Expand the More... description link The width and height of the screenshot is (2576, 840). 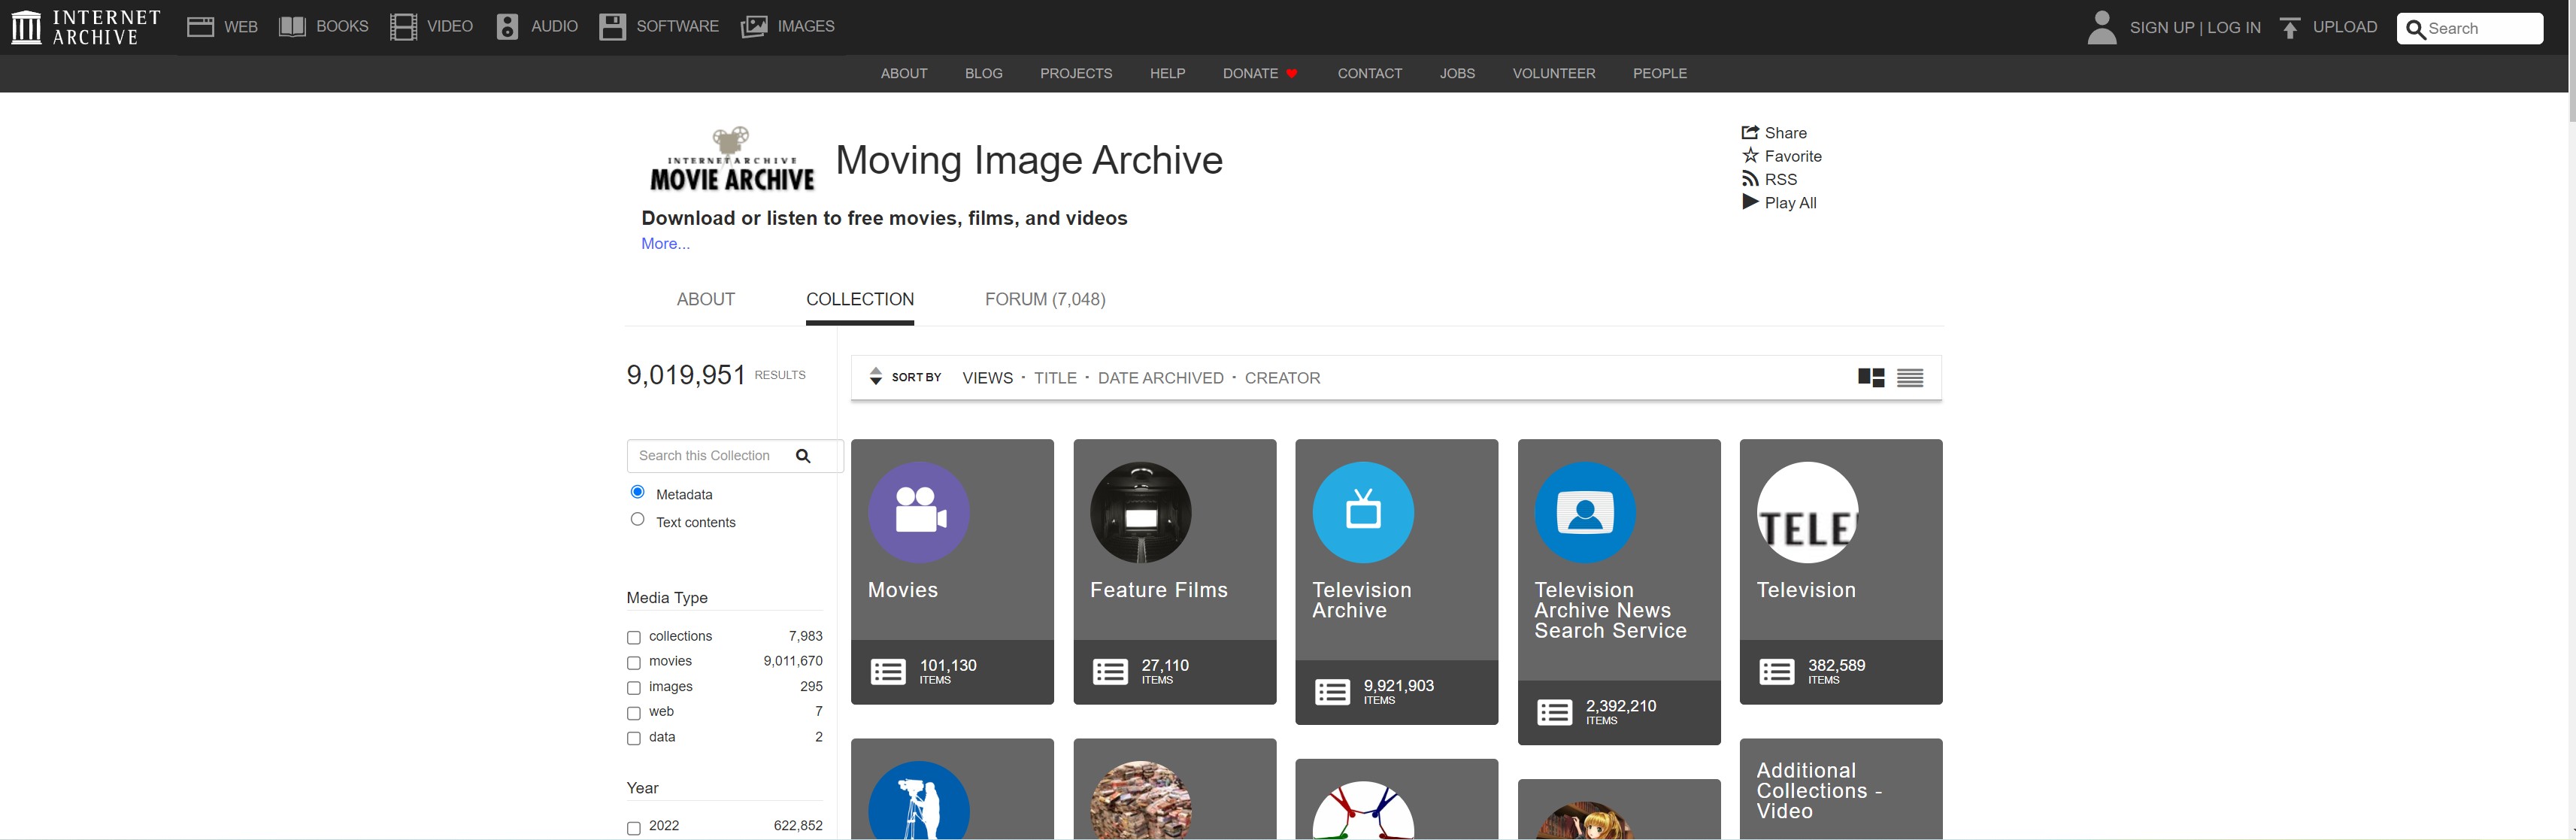point(665,244)
